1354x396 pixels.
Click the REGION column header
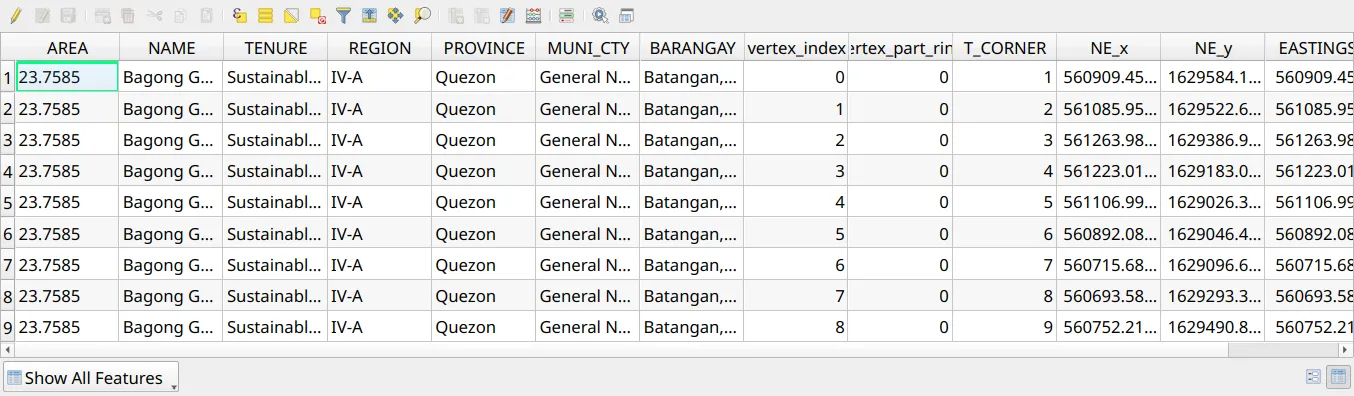379,47
